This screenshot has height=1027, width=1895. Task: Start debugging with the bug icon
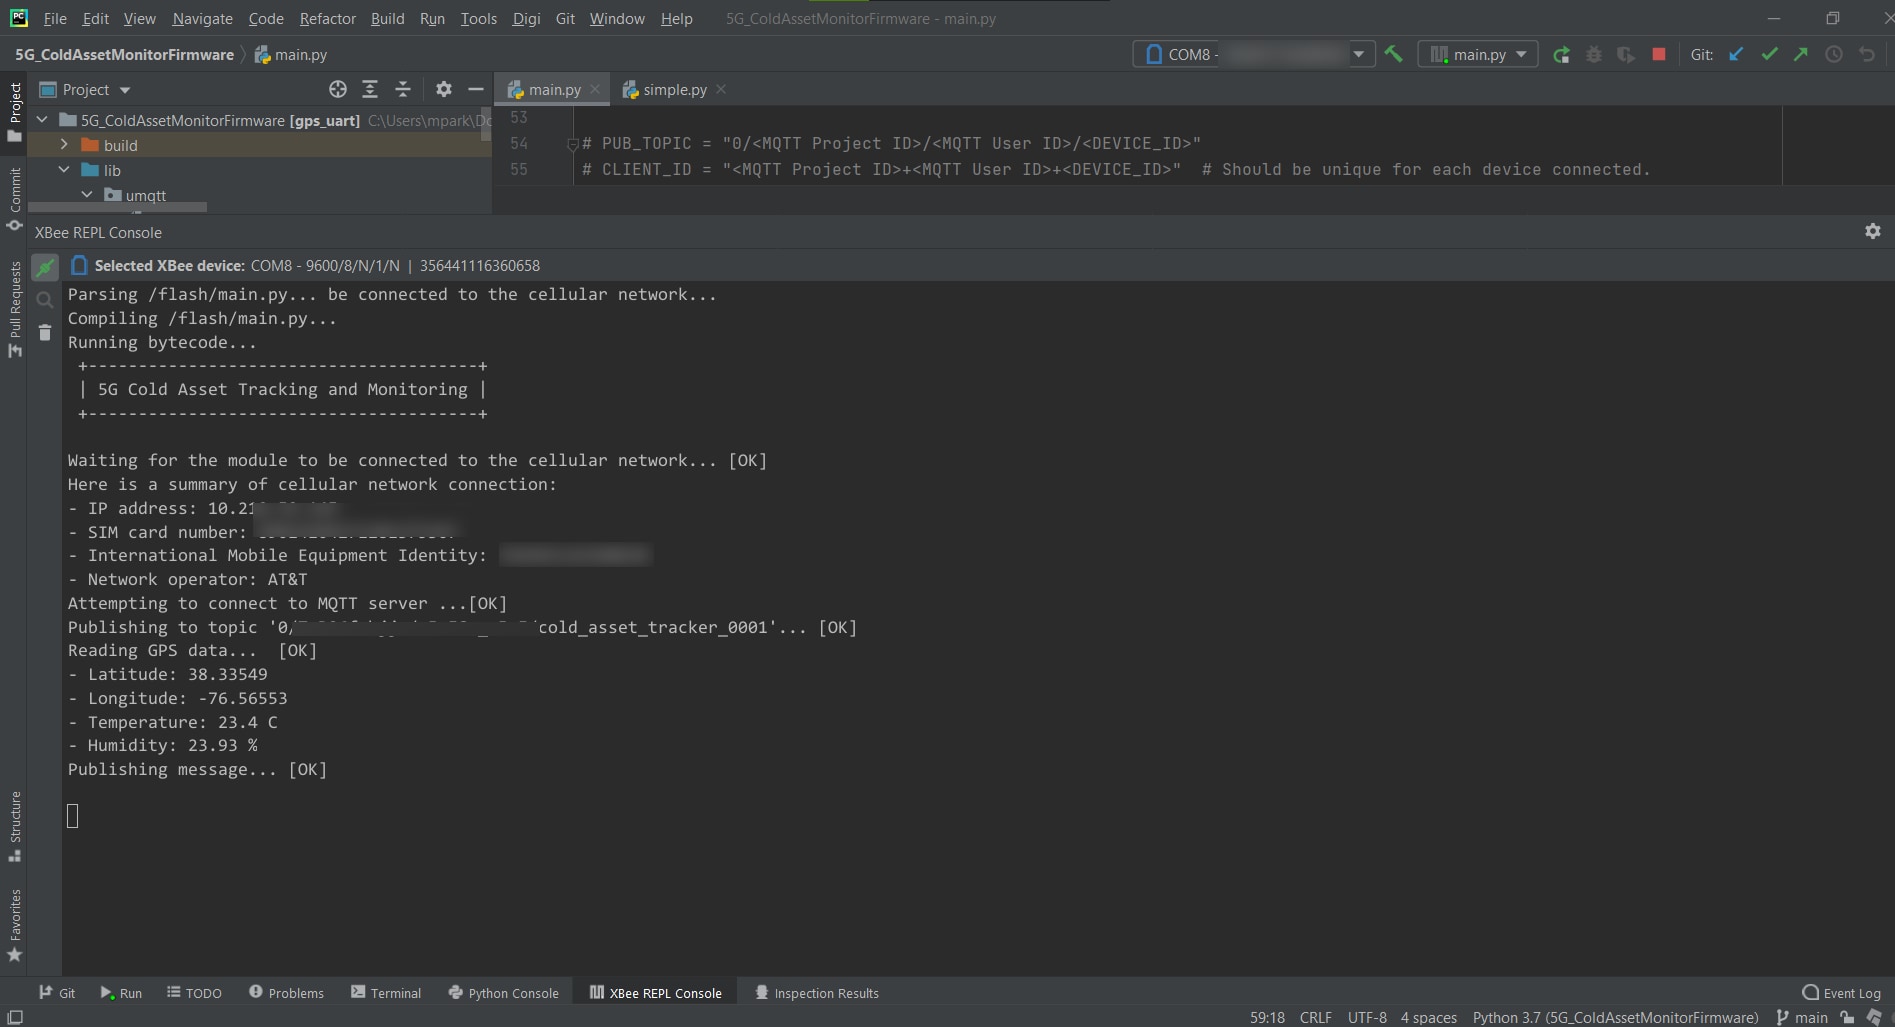[x=1593, y=55]
